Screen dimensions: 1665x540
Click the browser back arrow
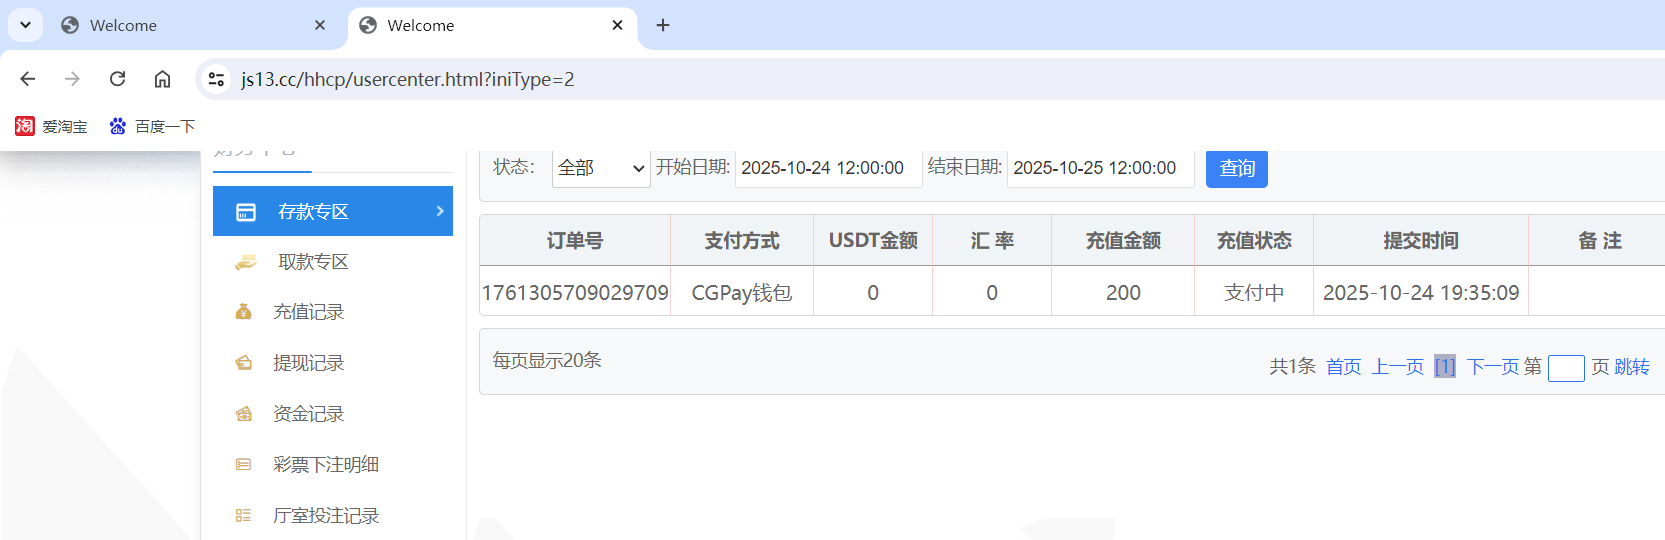pyautogui.click(x=28, y=79)
